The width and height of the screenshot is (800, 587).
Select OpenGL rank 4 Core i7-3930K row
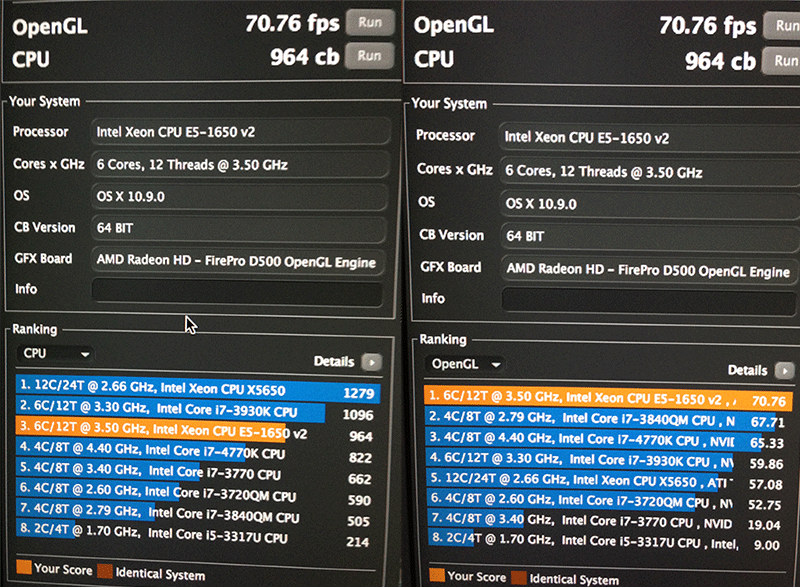608,461
